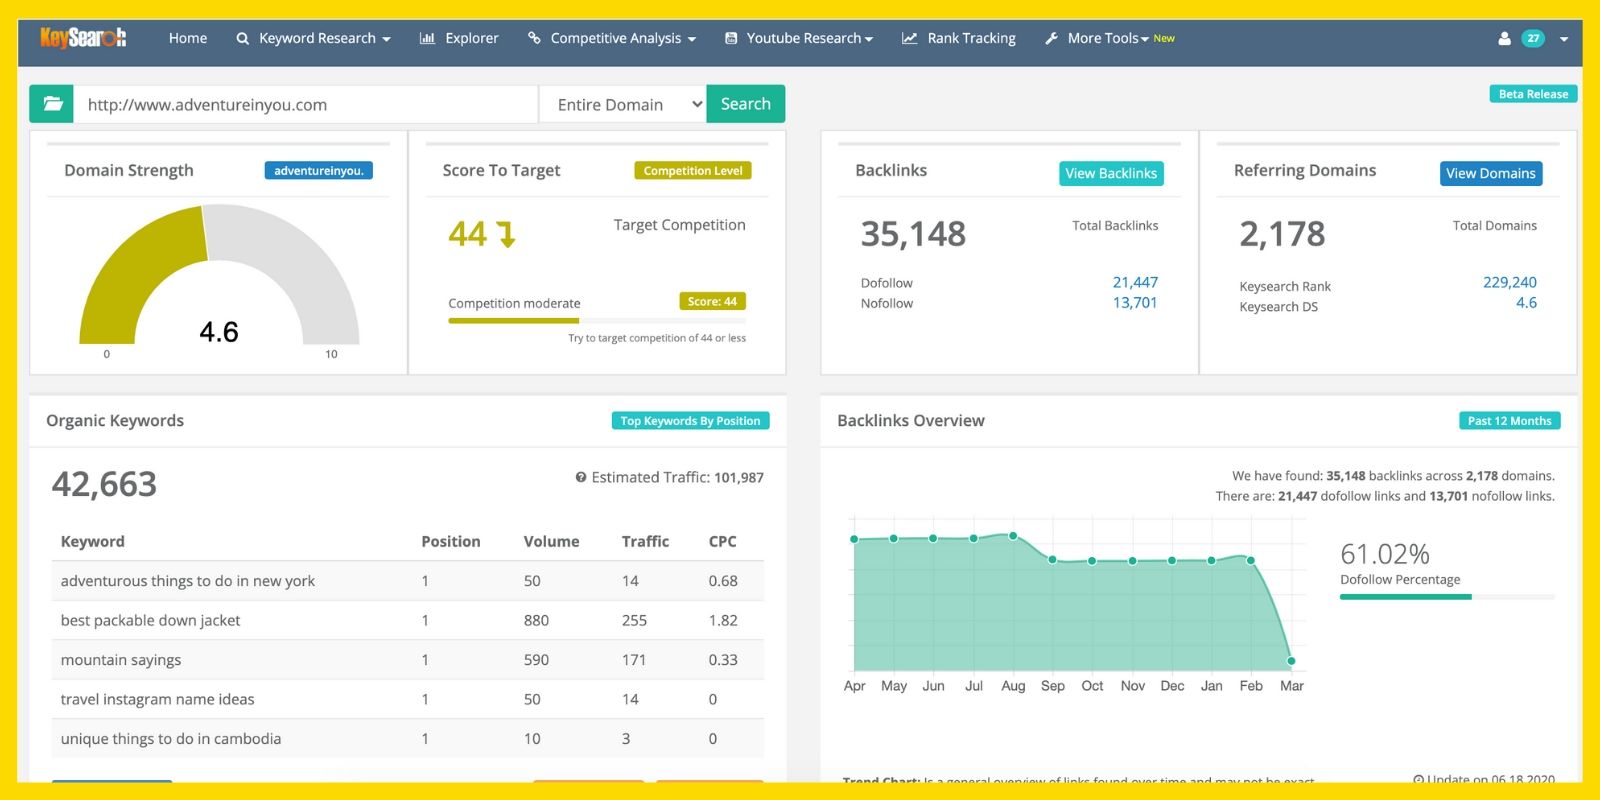Click the Estimated Traffic help icon
The height and width of the screenshot is (800, 1600).
coord(581,478)
